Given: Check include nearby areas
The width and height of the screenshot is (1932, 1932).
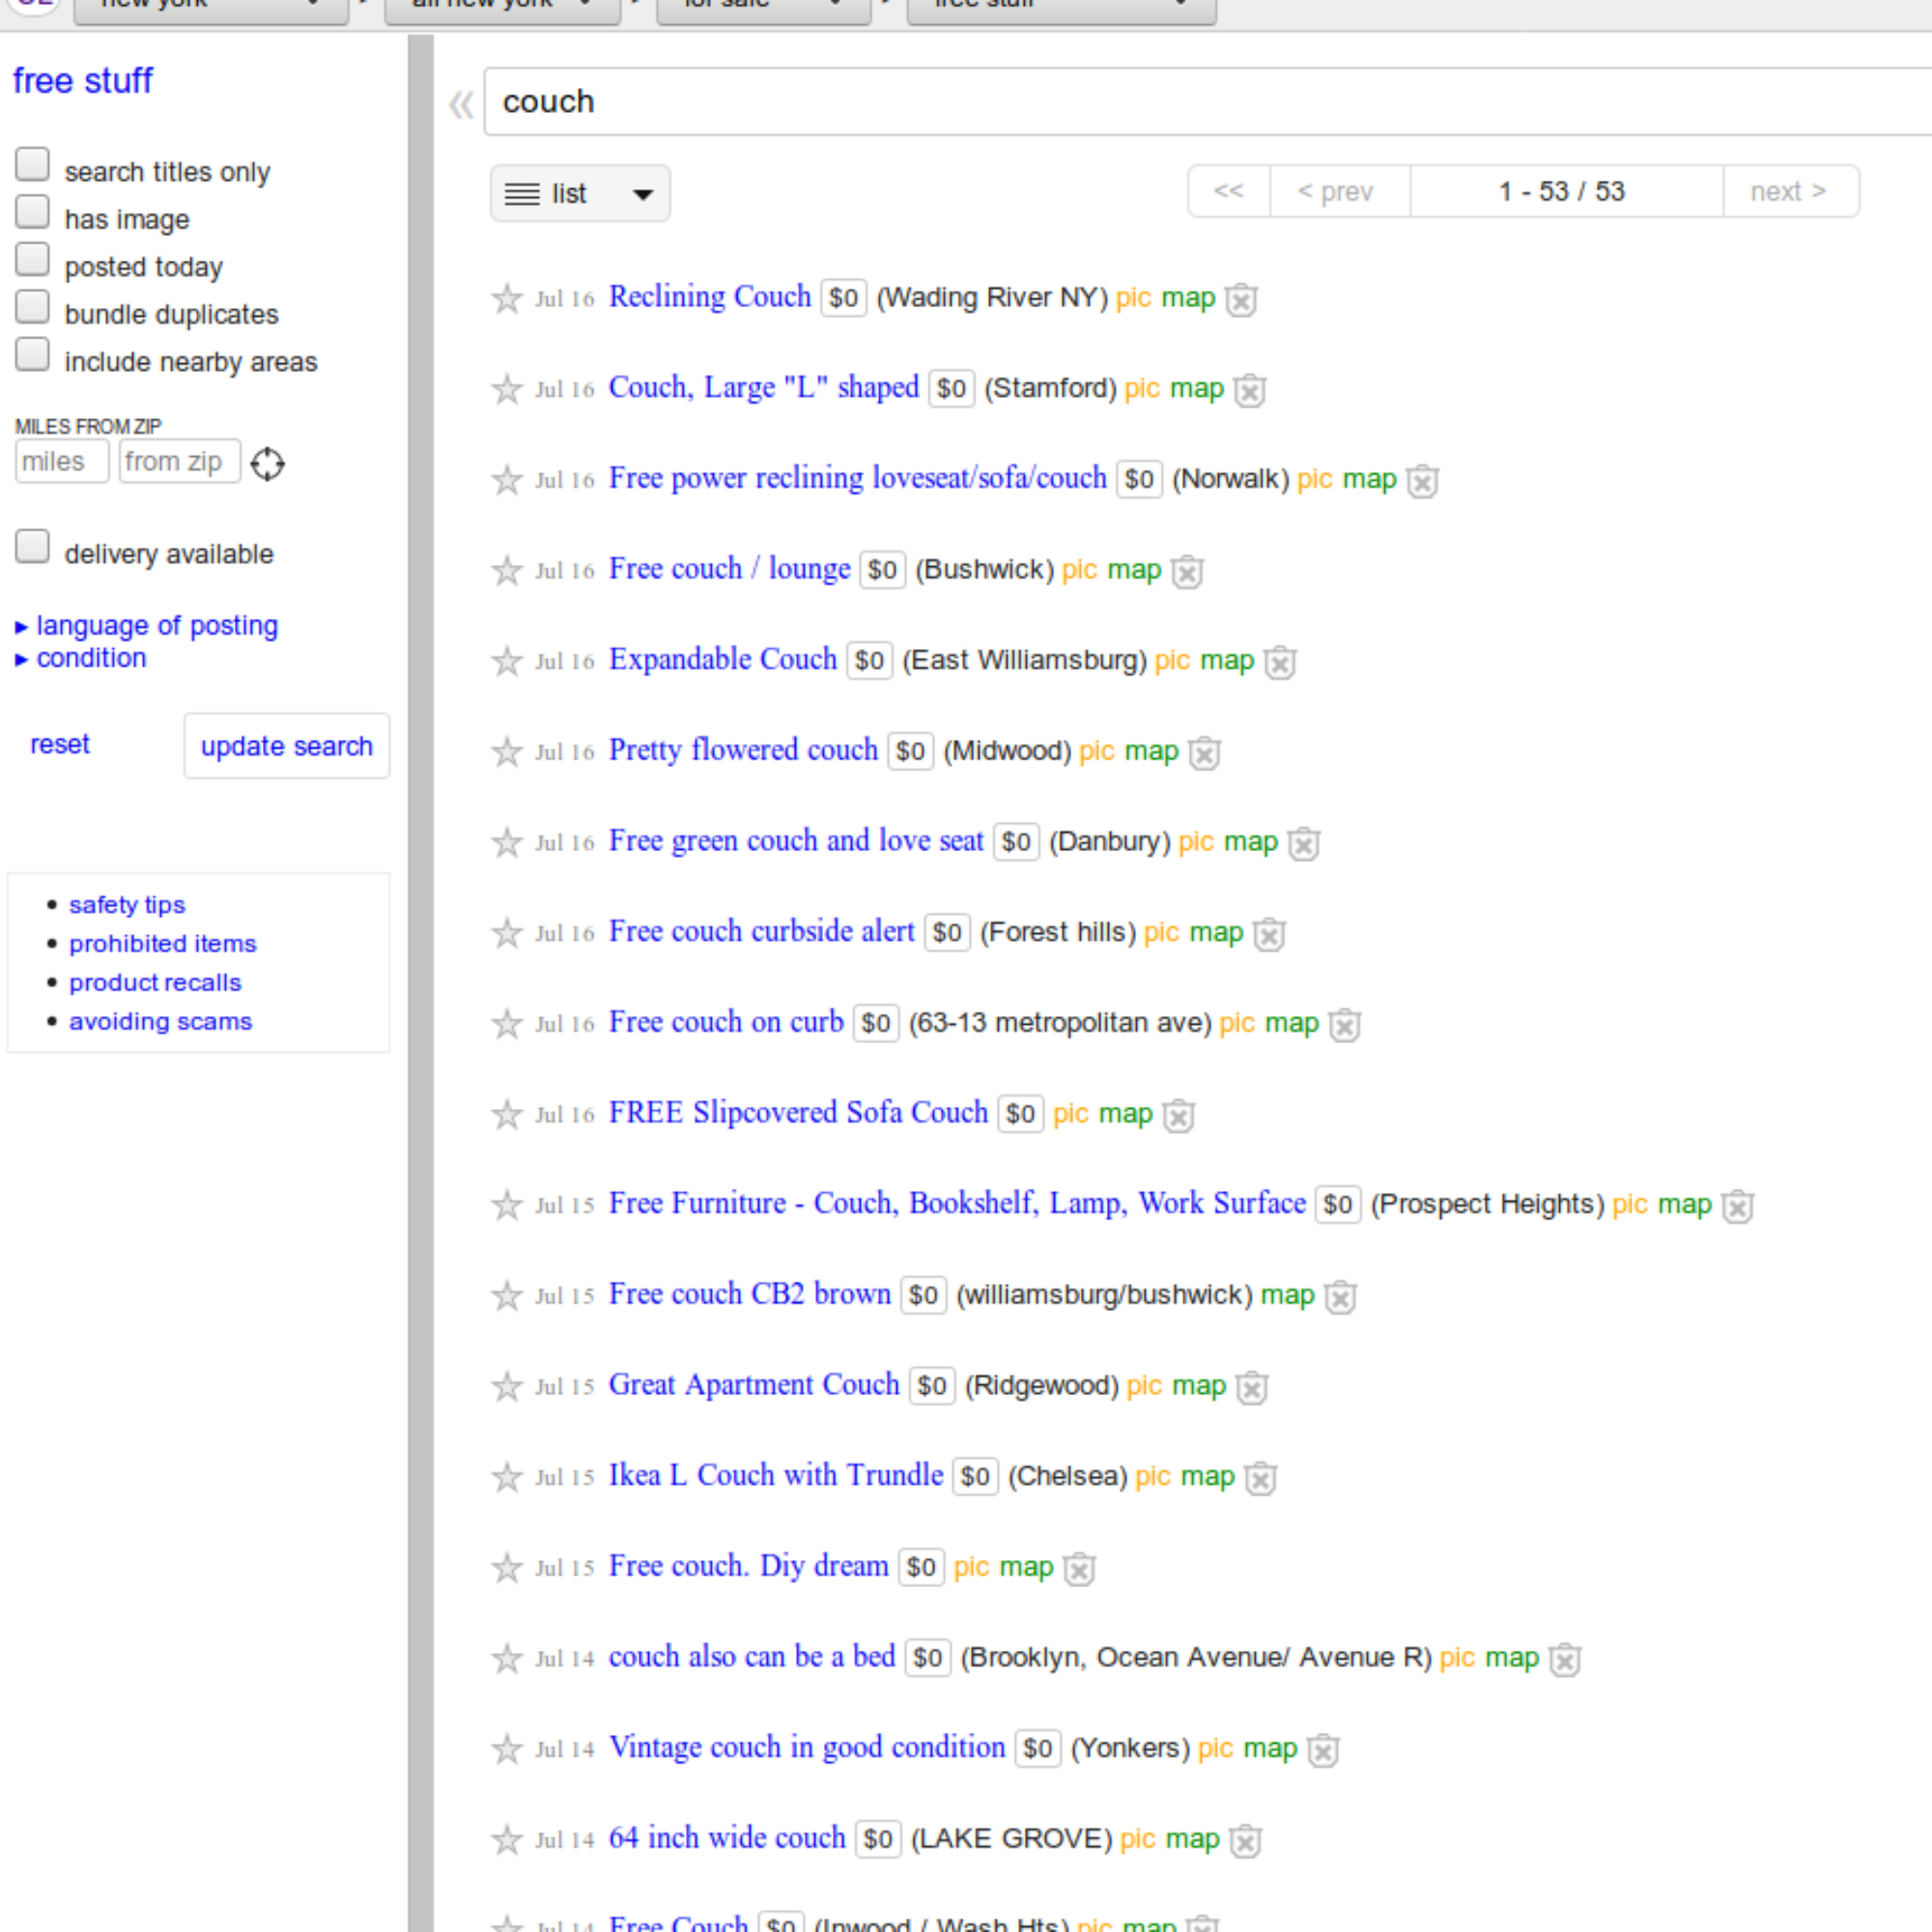Looking at the screenshot, I should pos(32,355).
